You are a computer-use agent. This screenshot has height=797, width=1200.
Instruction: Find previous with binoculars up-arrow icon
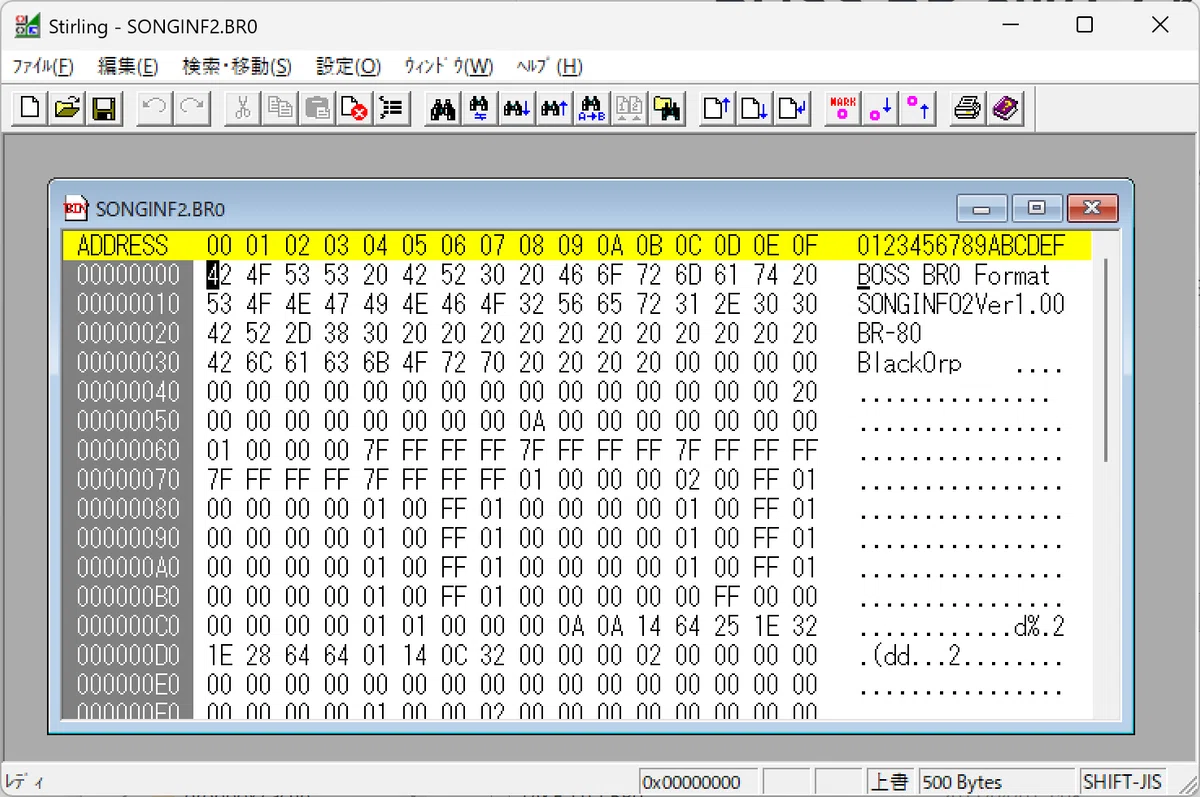[554, 108]
